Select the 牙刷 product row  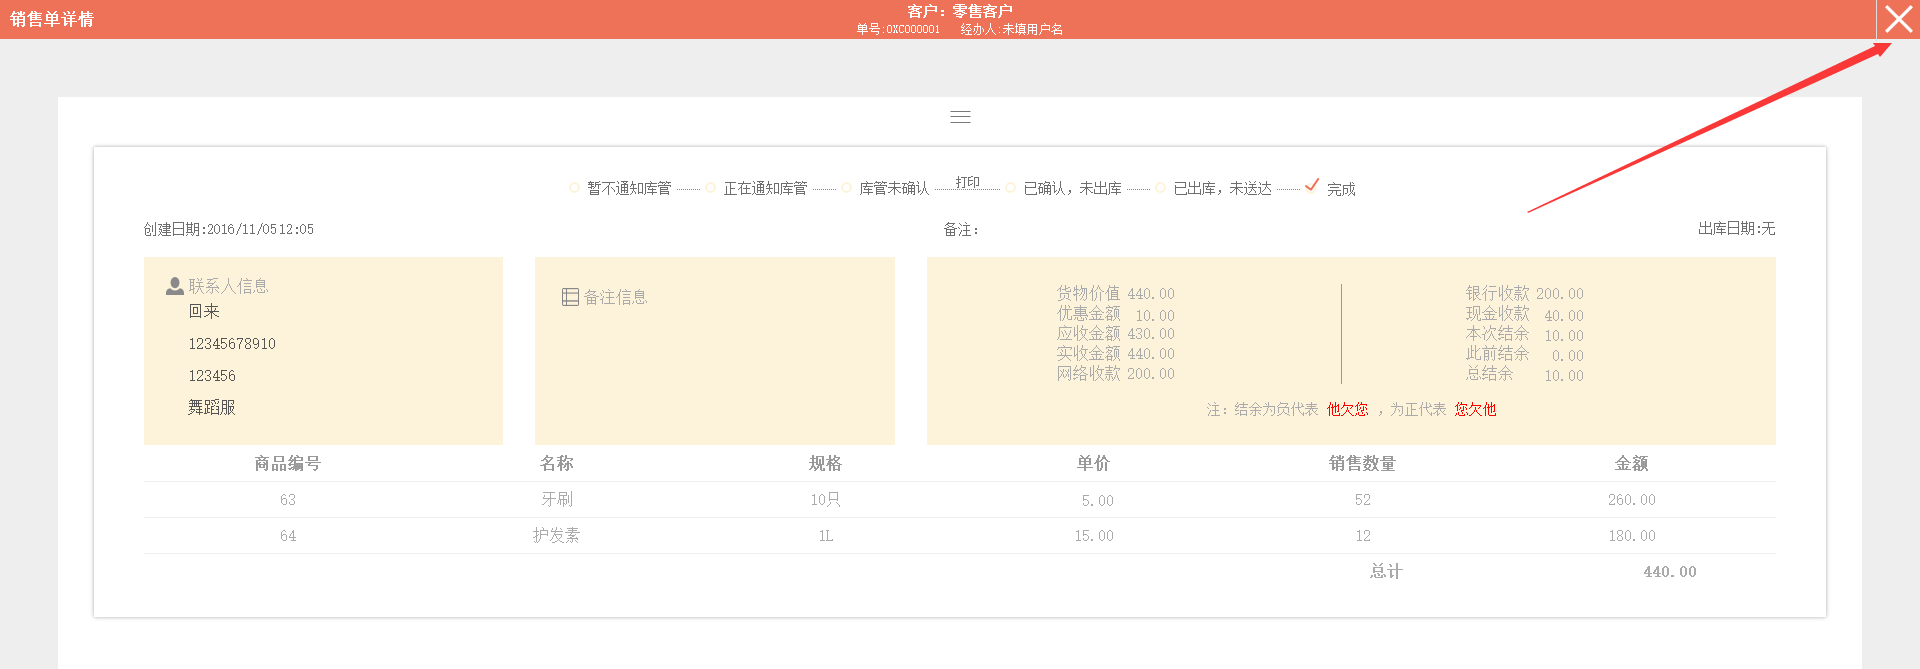click(x=557, y=499)
